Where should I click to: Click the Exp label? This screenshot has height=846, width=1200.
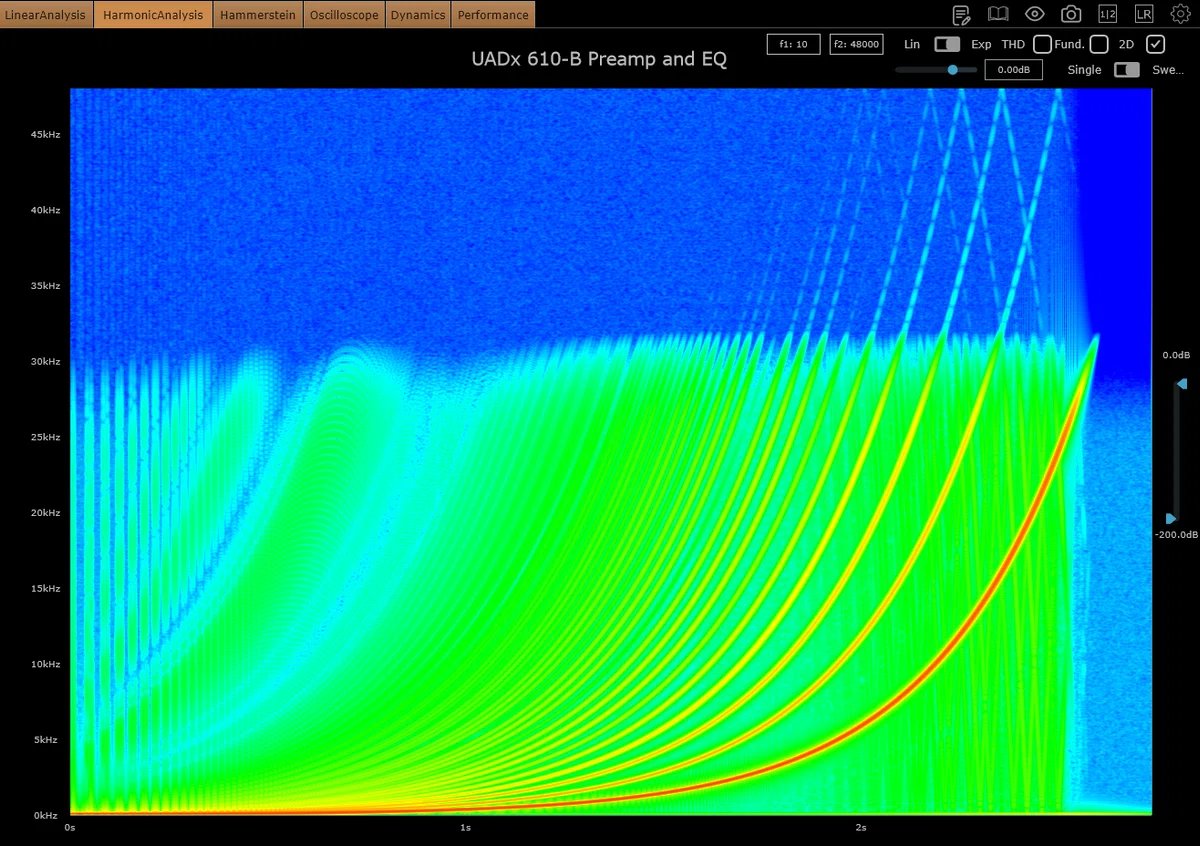(x=981, y=44)
